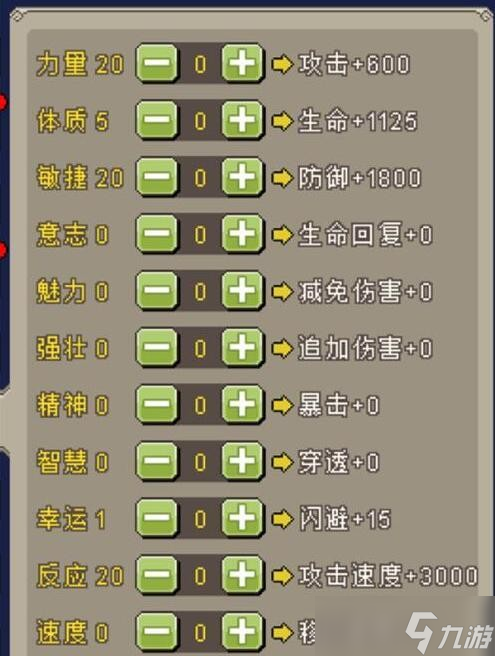Select the 意志 allocation value field
495x656 pixels.
[x=200, y=234]
